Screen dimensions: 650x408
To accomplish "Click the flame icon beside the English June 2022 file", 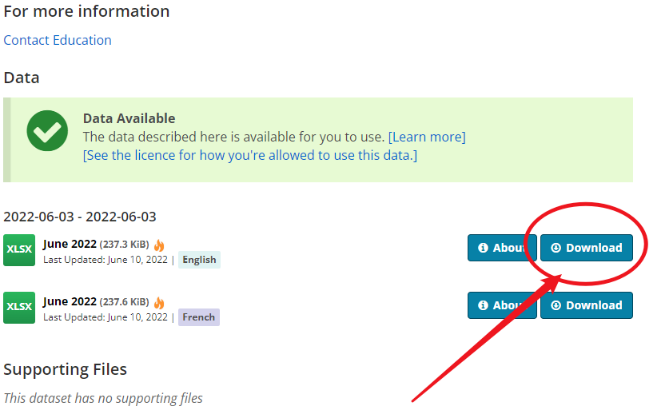I will click(x=159, y=245).
